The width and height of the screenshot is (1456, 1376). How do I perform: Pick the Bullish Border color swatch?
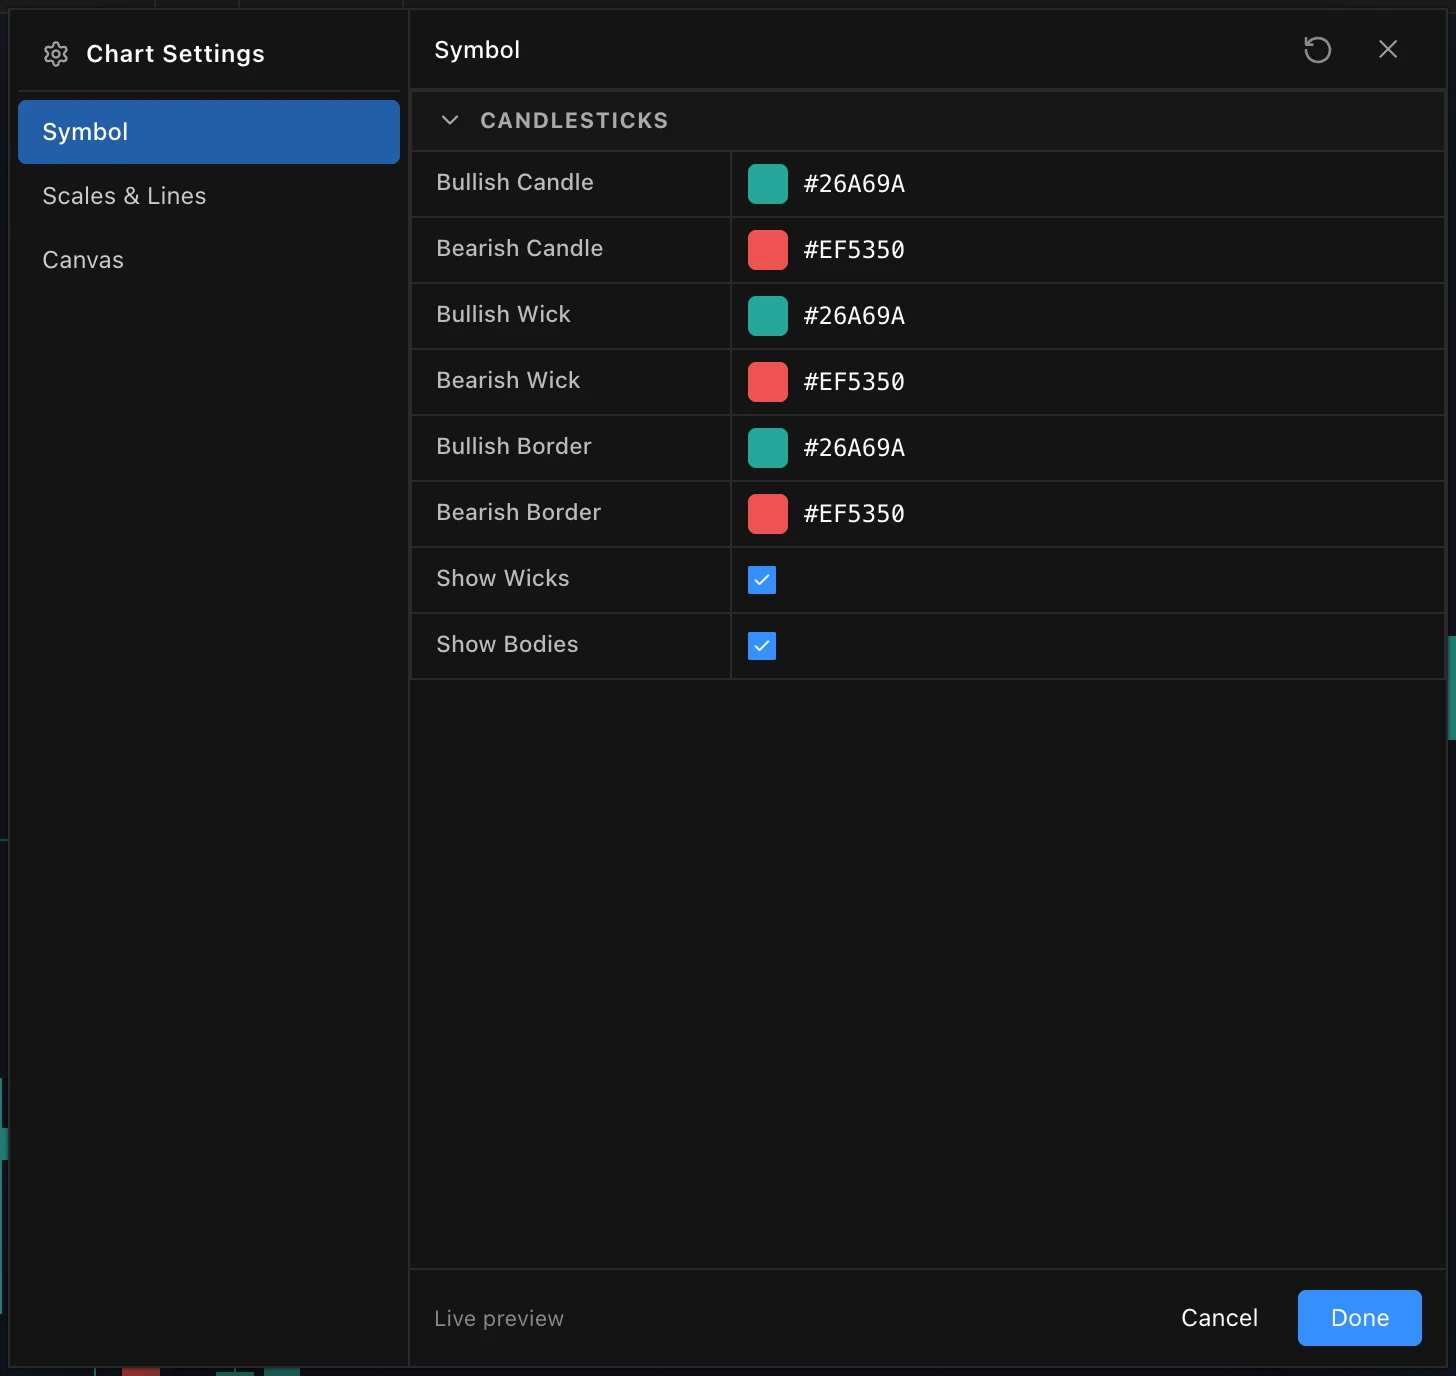(768, 448)
